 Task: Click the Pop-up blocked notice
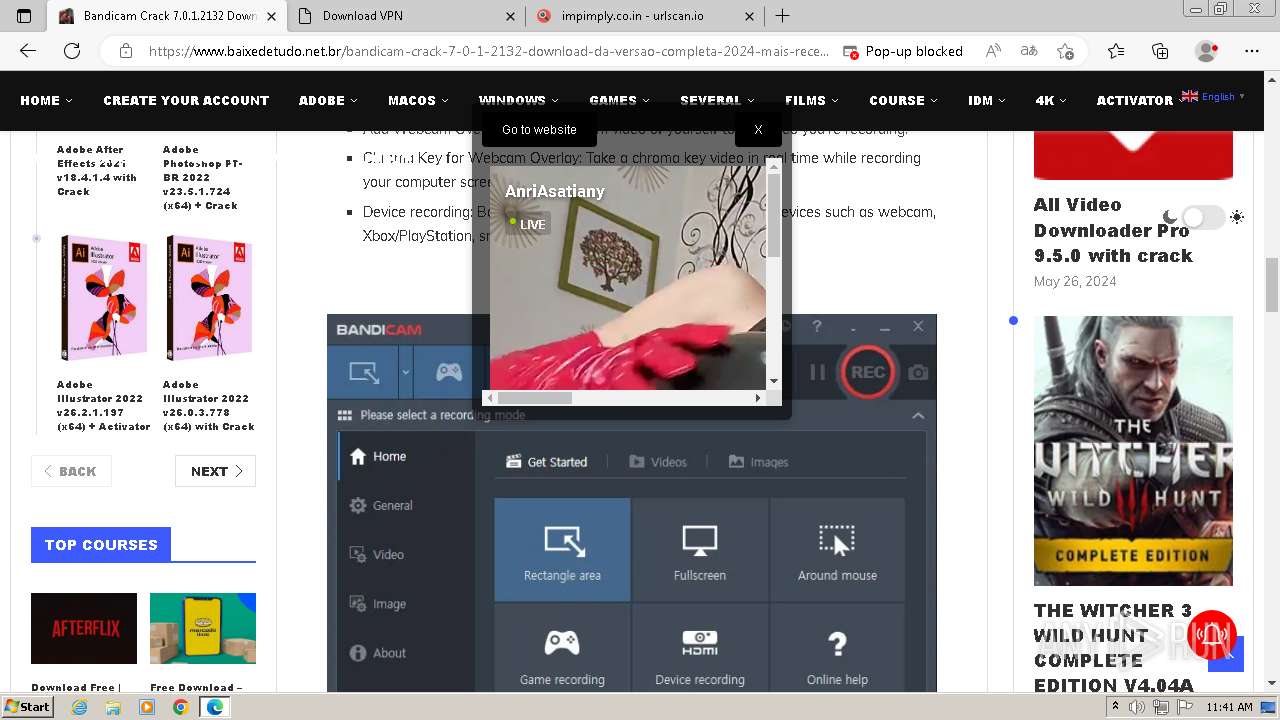point(903,51)
